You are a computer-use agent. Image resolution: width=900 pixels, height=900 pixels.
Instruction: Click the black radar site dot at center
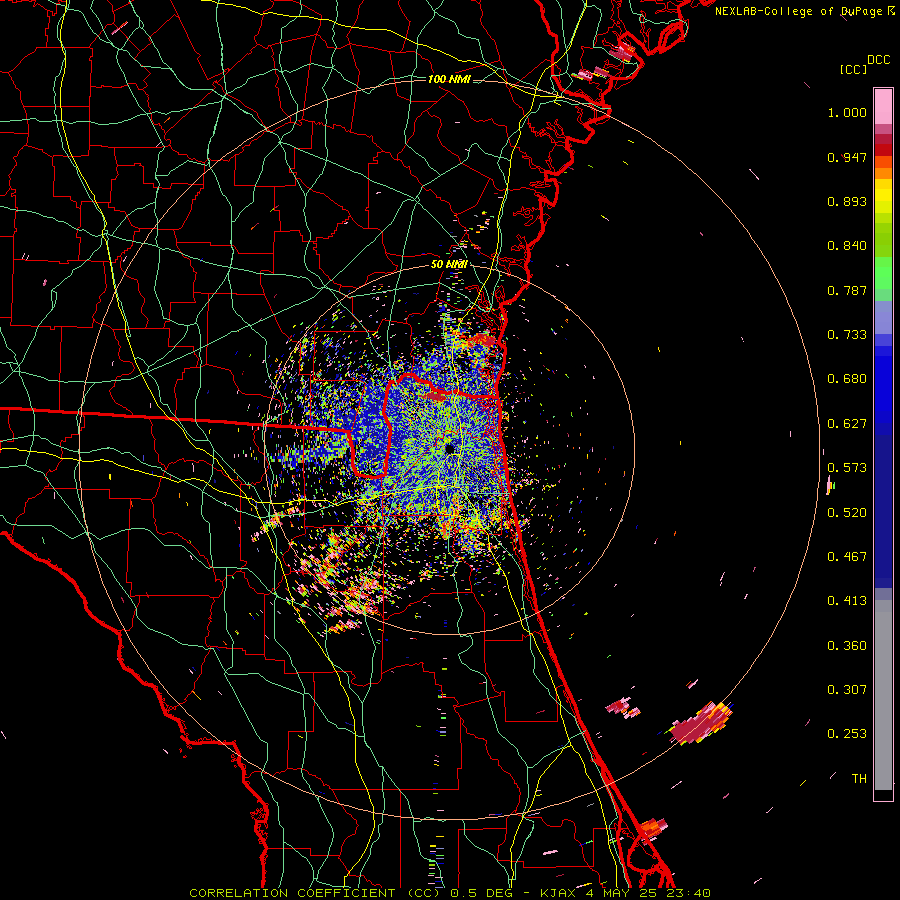tap(449, 448)
